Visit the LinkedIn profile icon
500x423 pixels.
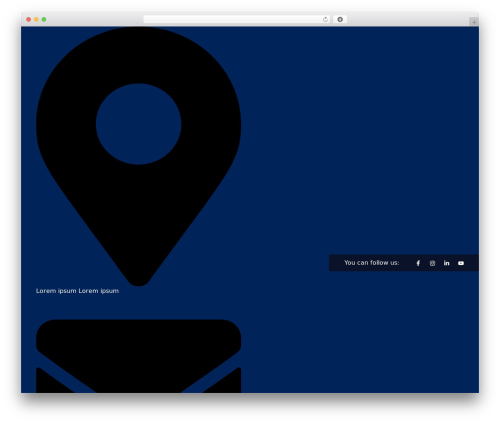point(446,263)
